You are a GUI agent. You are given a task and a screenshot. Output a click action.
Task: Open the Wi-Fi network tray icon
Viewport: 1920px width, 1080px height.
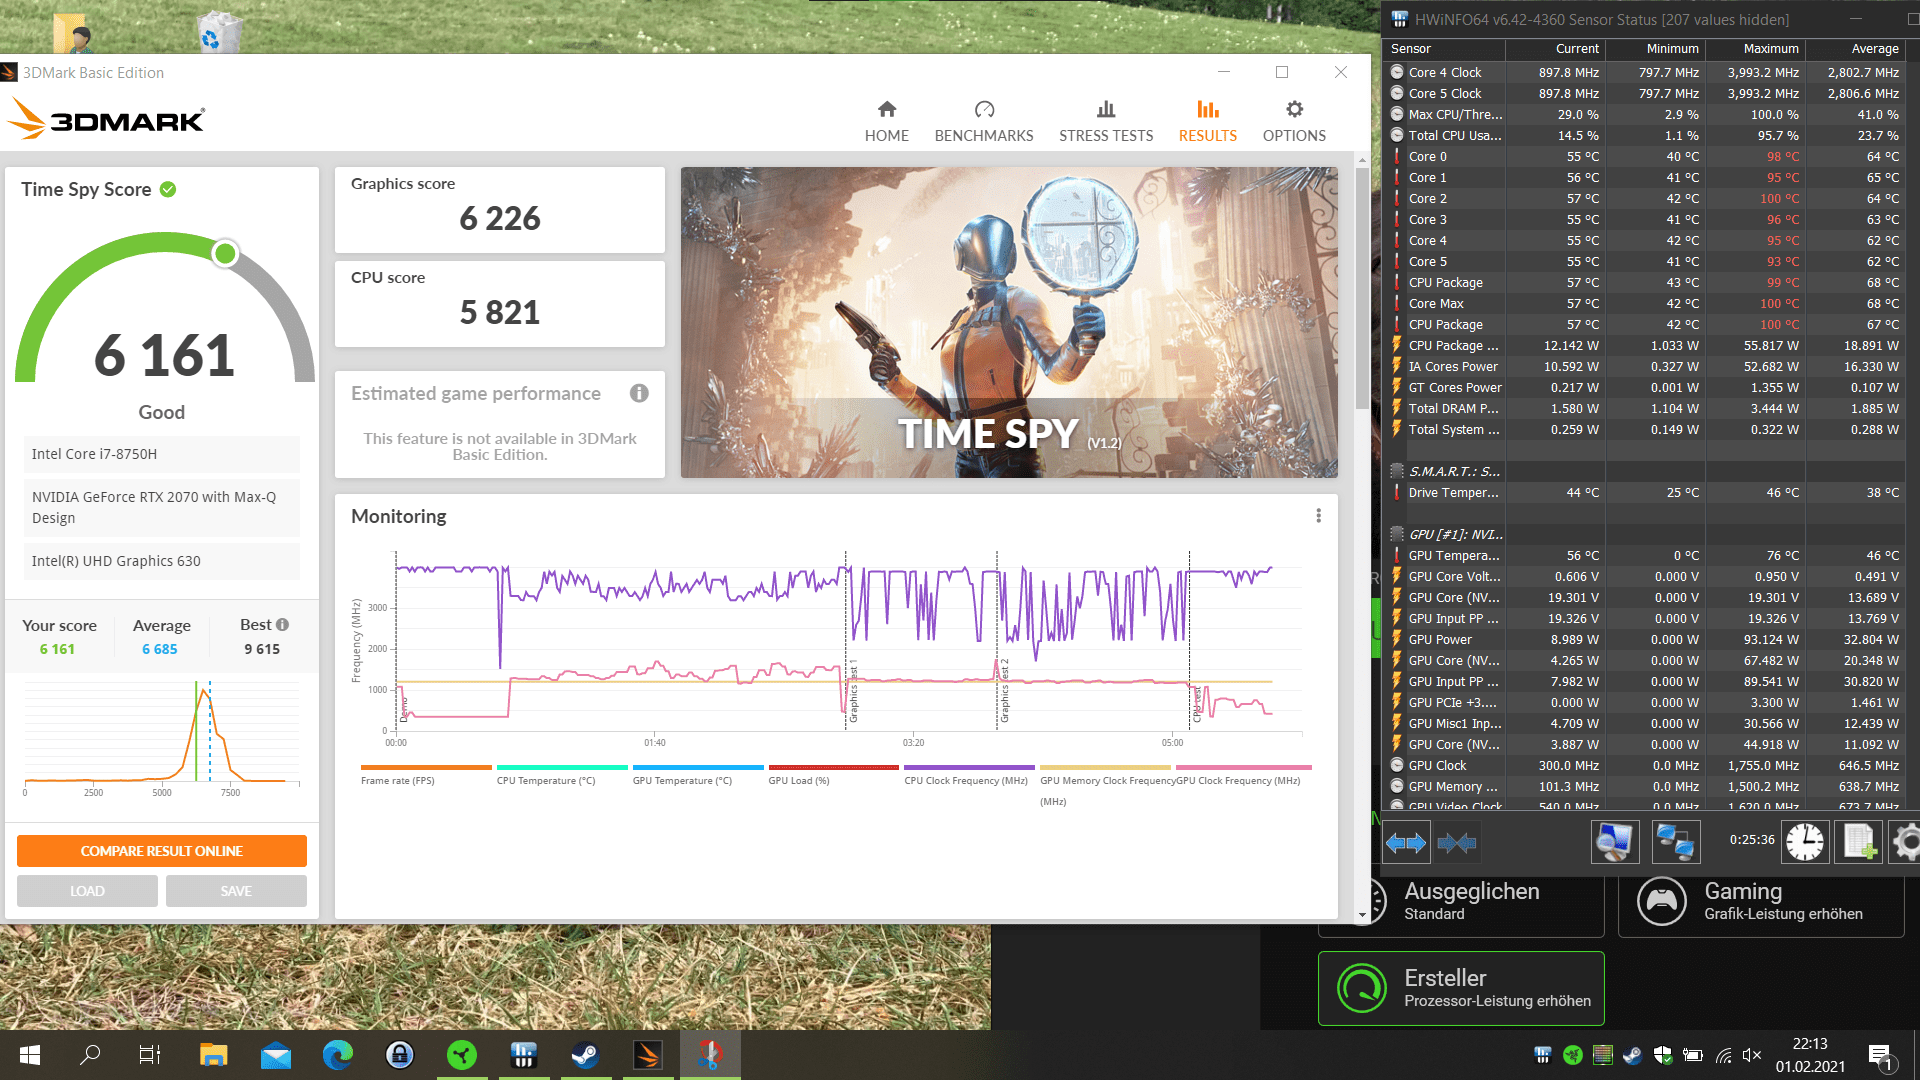point(1723,1055)
